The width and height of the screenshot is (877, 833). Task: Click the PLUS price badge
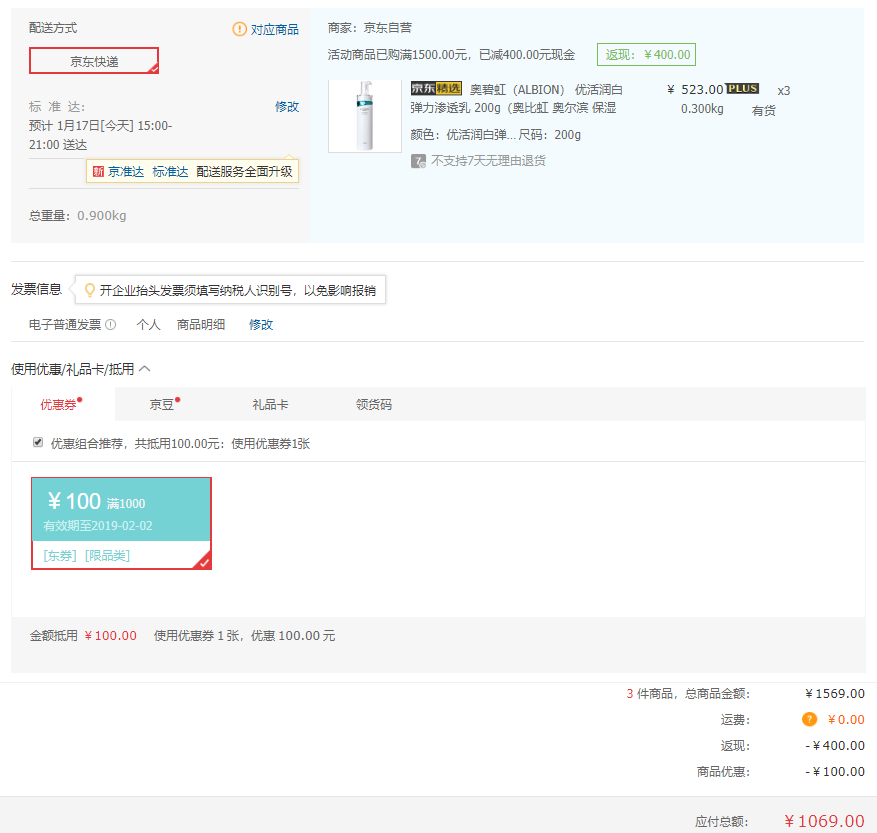(x=742, y=88)
